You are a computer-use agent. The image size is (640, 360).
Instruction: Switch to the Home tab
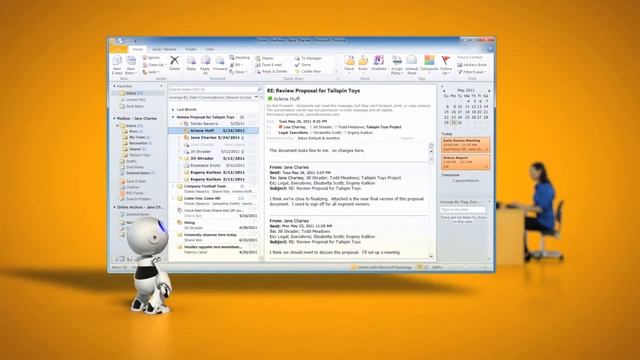click(138, 49)
